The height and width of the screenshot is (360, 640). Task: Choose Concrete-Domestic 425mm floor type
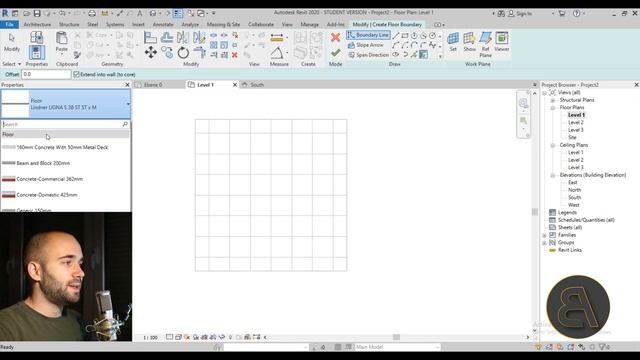tap(47, 195)
